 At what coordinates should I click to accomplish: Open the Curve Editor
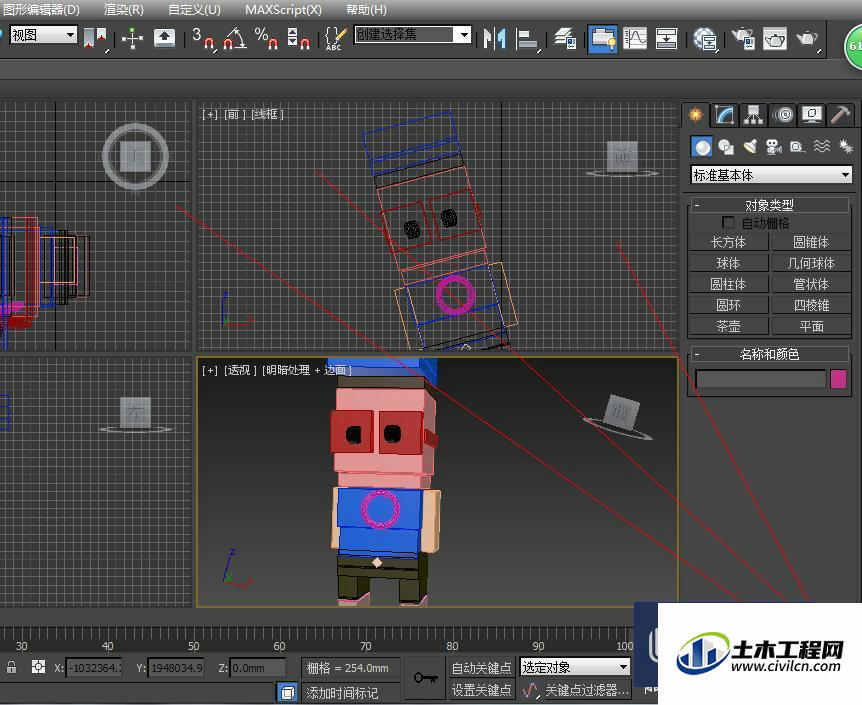click(x=635, y=39)
